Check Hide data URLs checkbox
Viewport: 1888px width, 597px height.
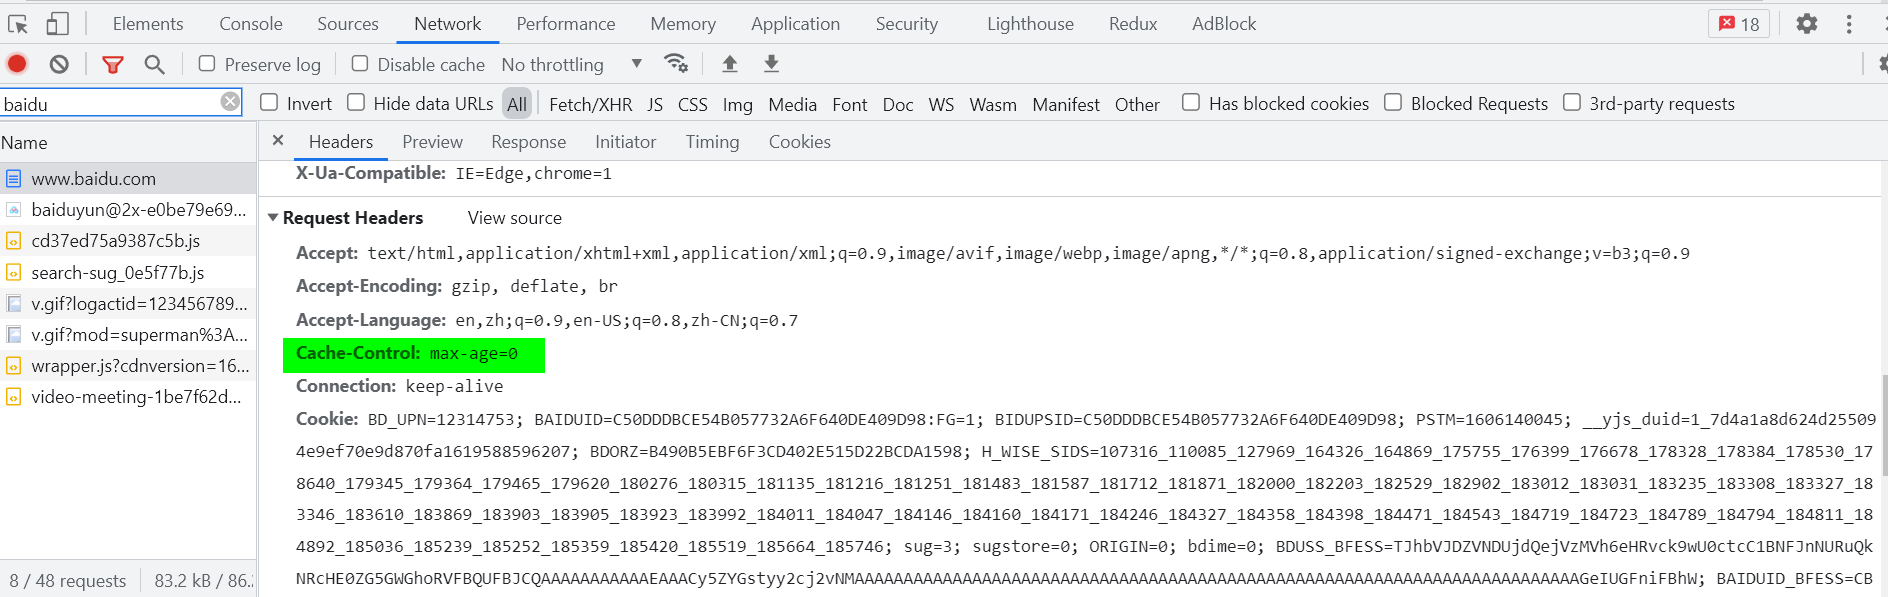point(356,102)
